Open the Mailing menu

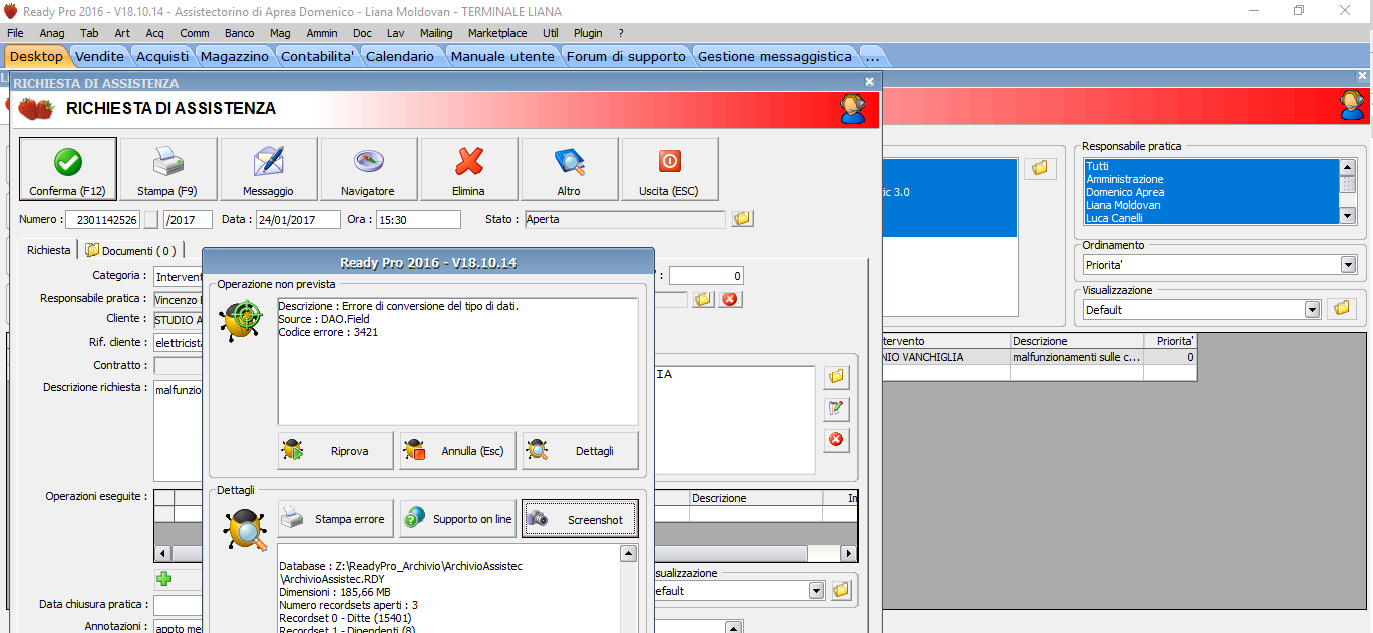tap(436, 33)
